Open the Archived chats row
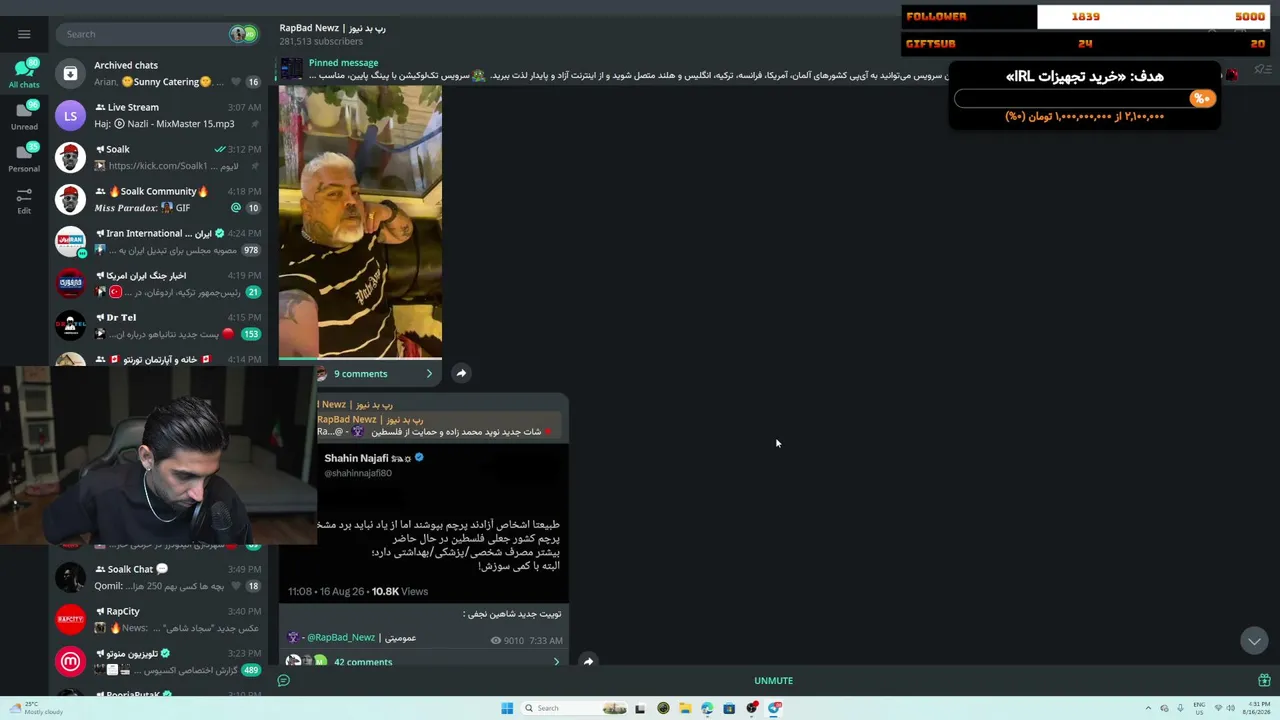The image size is (1280, 720). (x=160, y=73)
